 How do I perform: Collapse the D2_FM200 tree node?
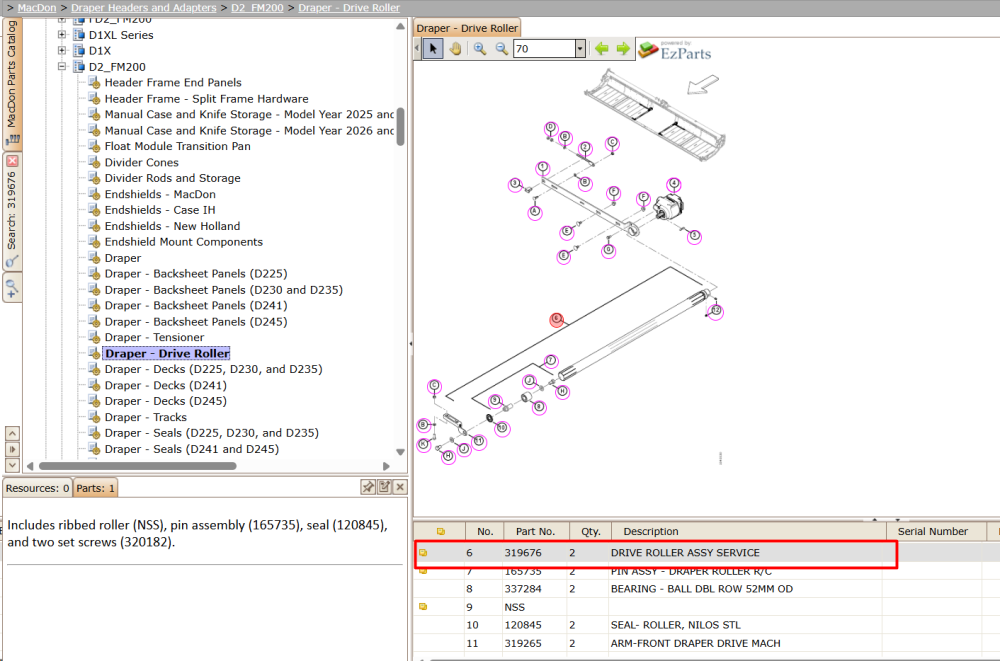[62, 66]
